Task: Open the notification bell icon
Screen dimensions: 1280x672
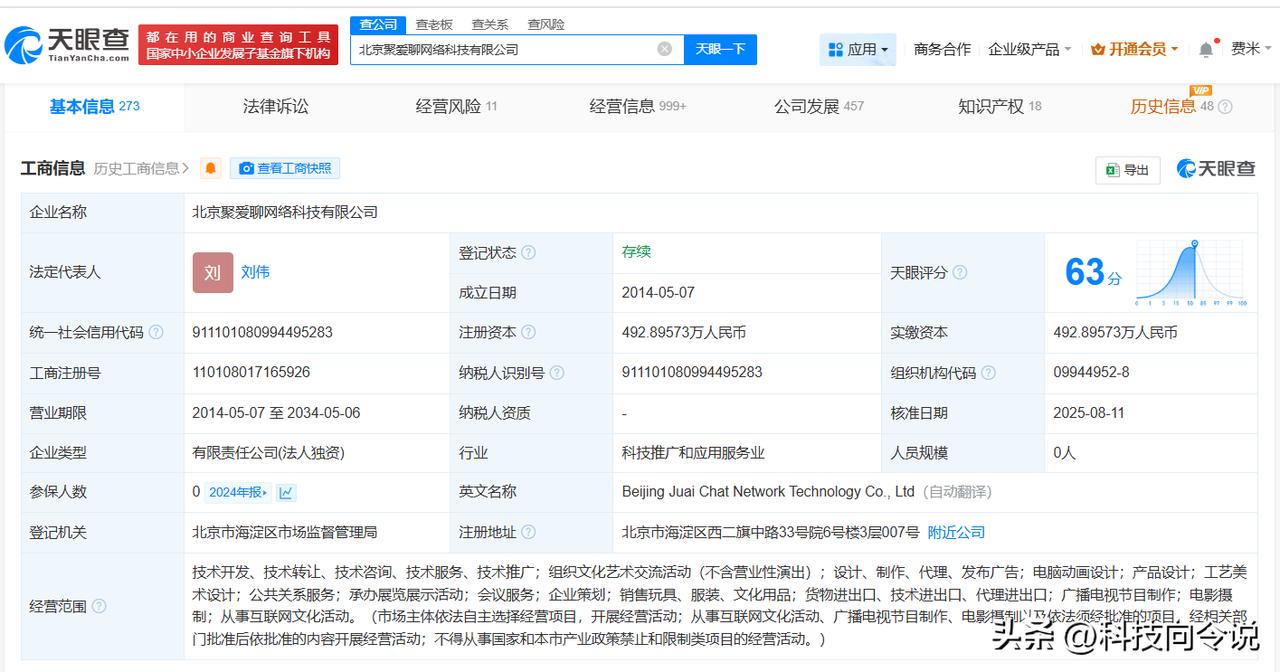Action: coord(1207,49)
